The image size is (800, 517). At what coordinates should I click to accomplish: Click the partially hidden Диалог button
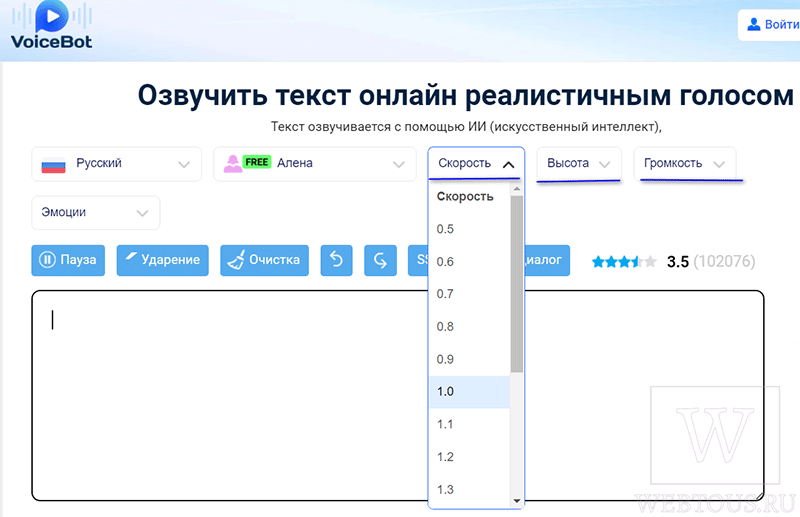tap(547, 260)
